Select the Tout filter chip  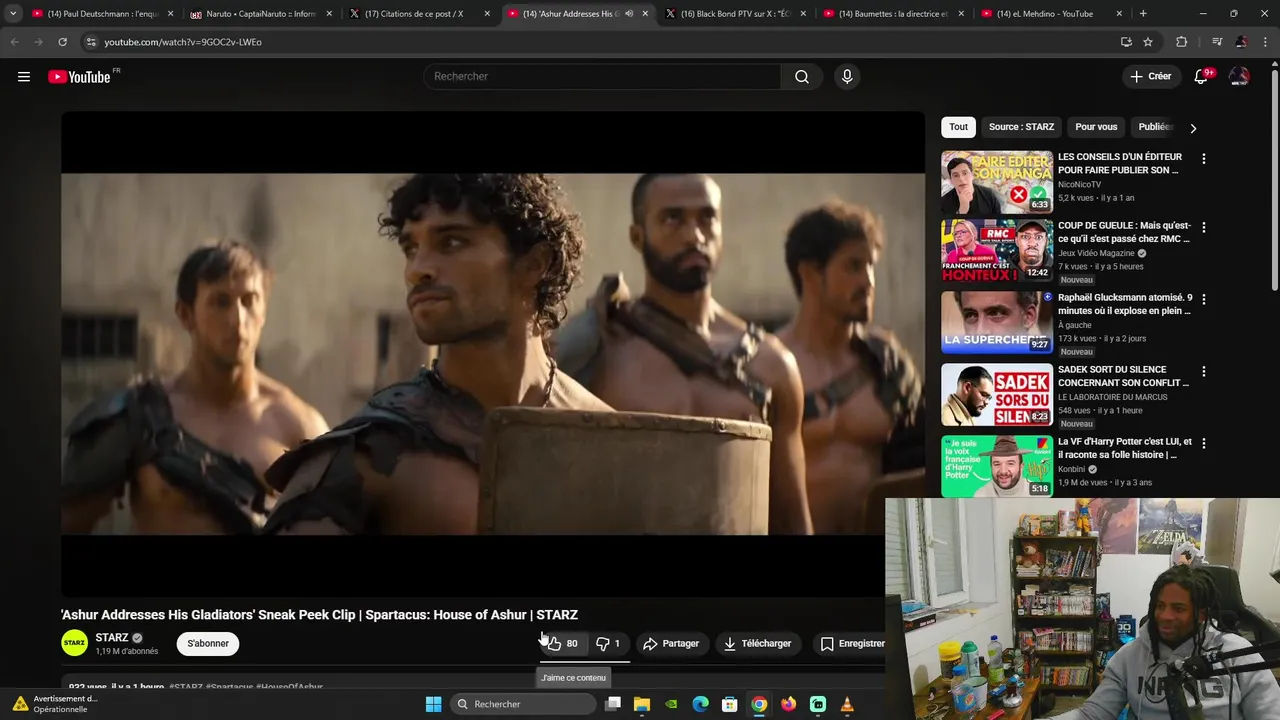pos(958,127)
